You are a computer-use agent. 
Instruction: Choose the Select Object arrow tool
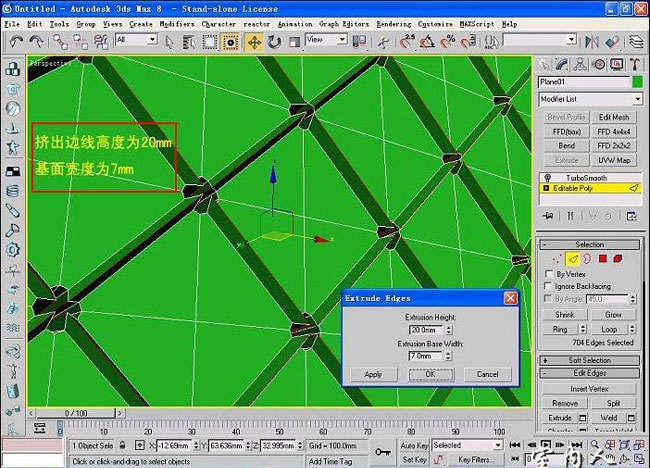pyautogui.click(x=169, y=41)
